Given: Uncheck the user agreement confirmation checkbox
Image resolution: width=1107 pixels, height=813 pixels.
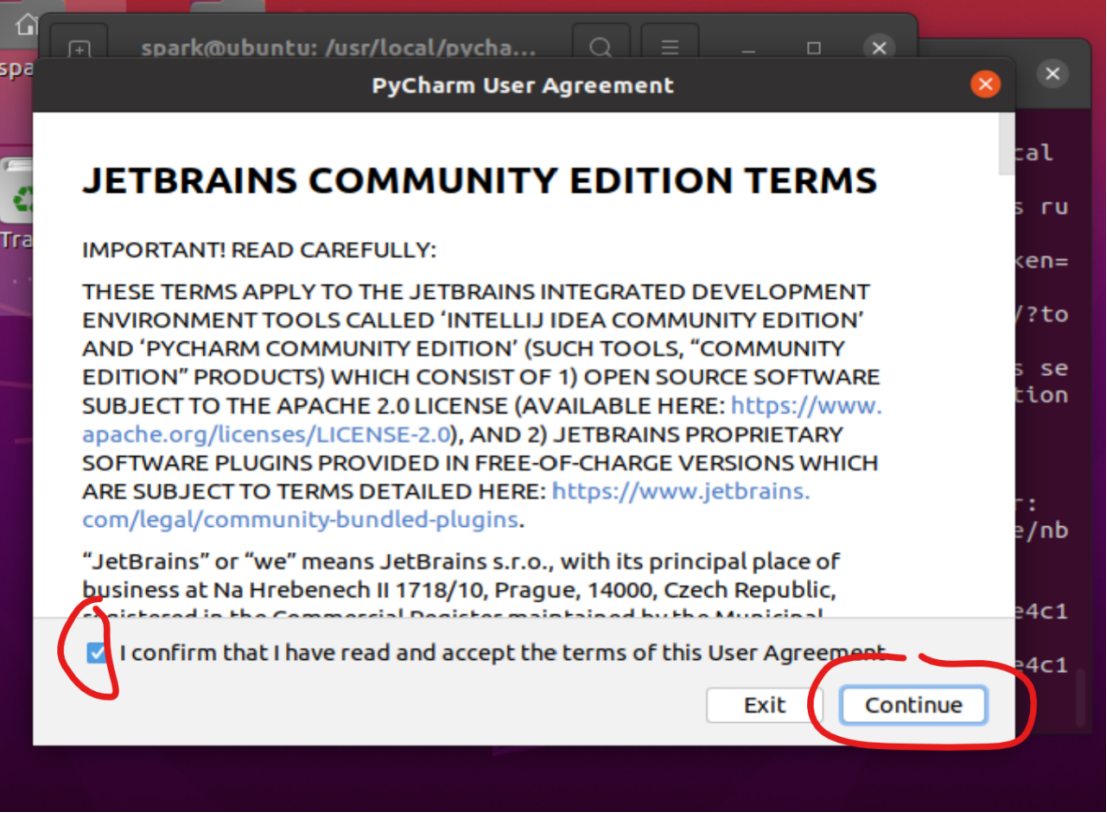Looking at the screenshot, I should coord(97,653).
